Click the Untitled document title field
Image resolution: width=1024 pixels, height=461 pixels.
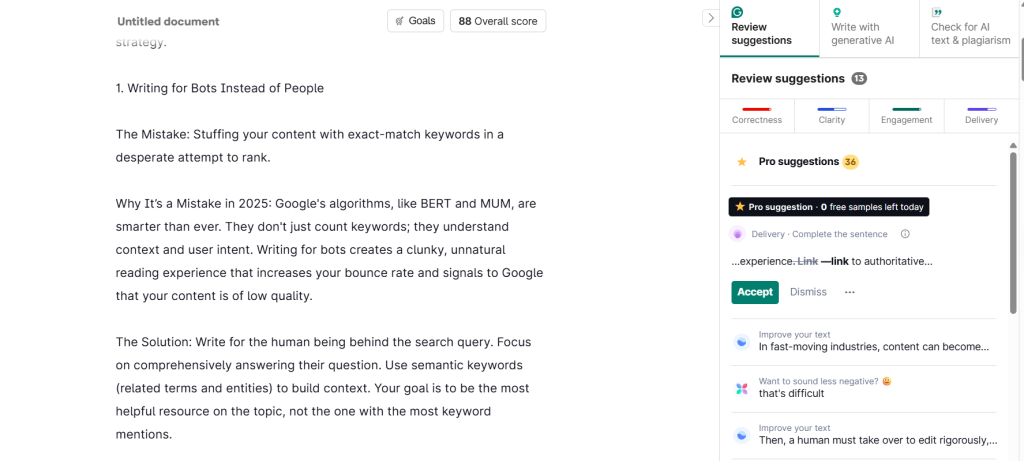coord(168,21)
